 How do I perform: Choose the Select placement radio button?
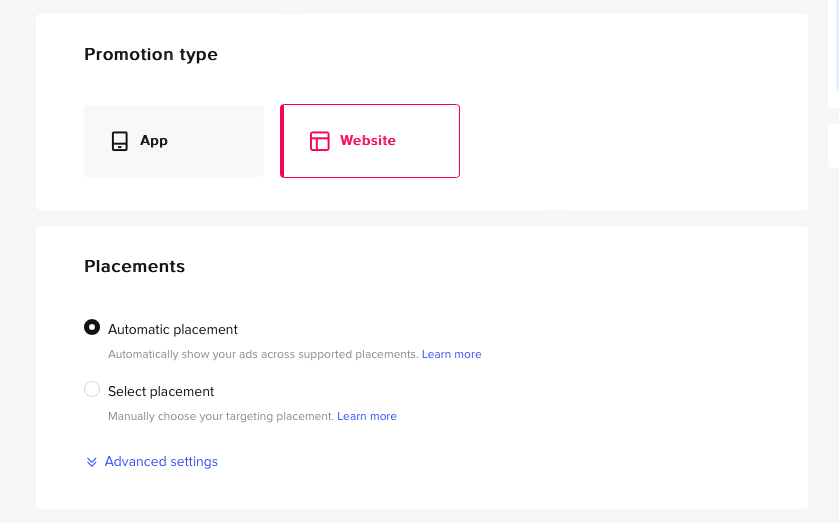[x=92, y=389]
